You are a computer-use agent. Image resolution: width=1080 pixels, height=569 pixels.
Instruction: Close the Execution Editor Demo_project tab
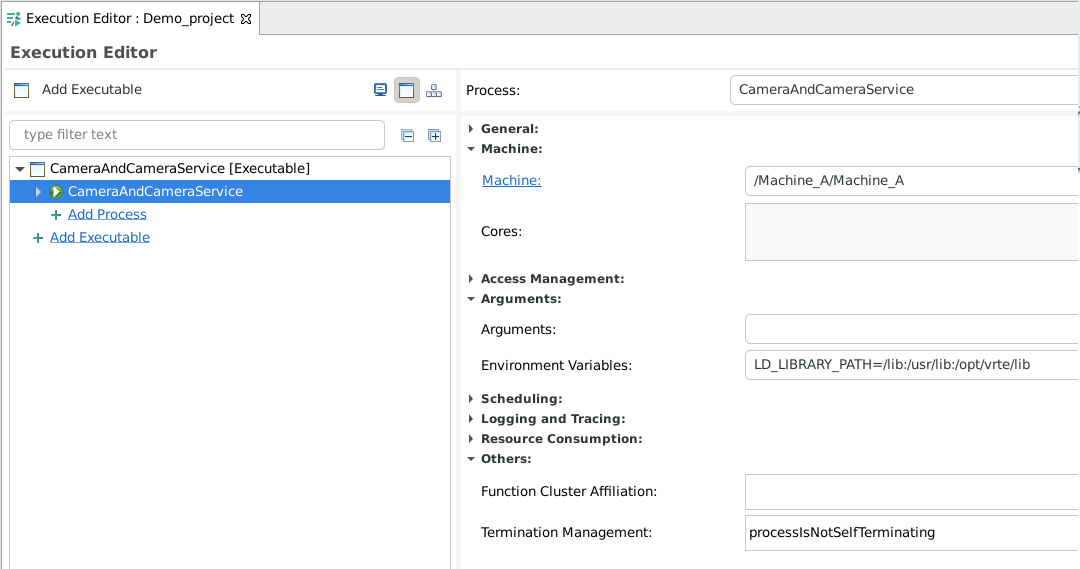pos(246,19)
